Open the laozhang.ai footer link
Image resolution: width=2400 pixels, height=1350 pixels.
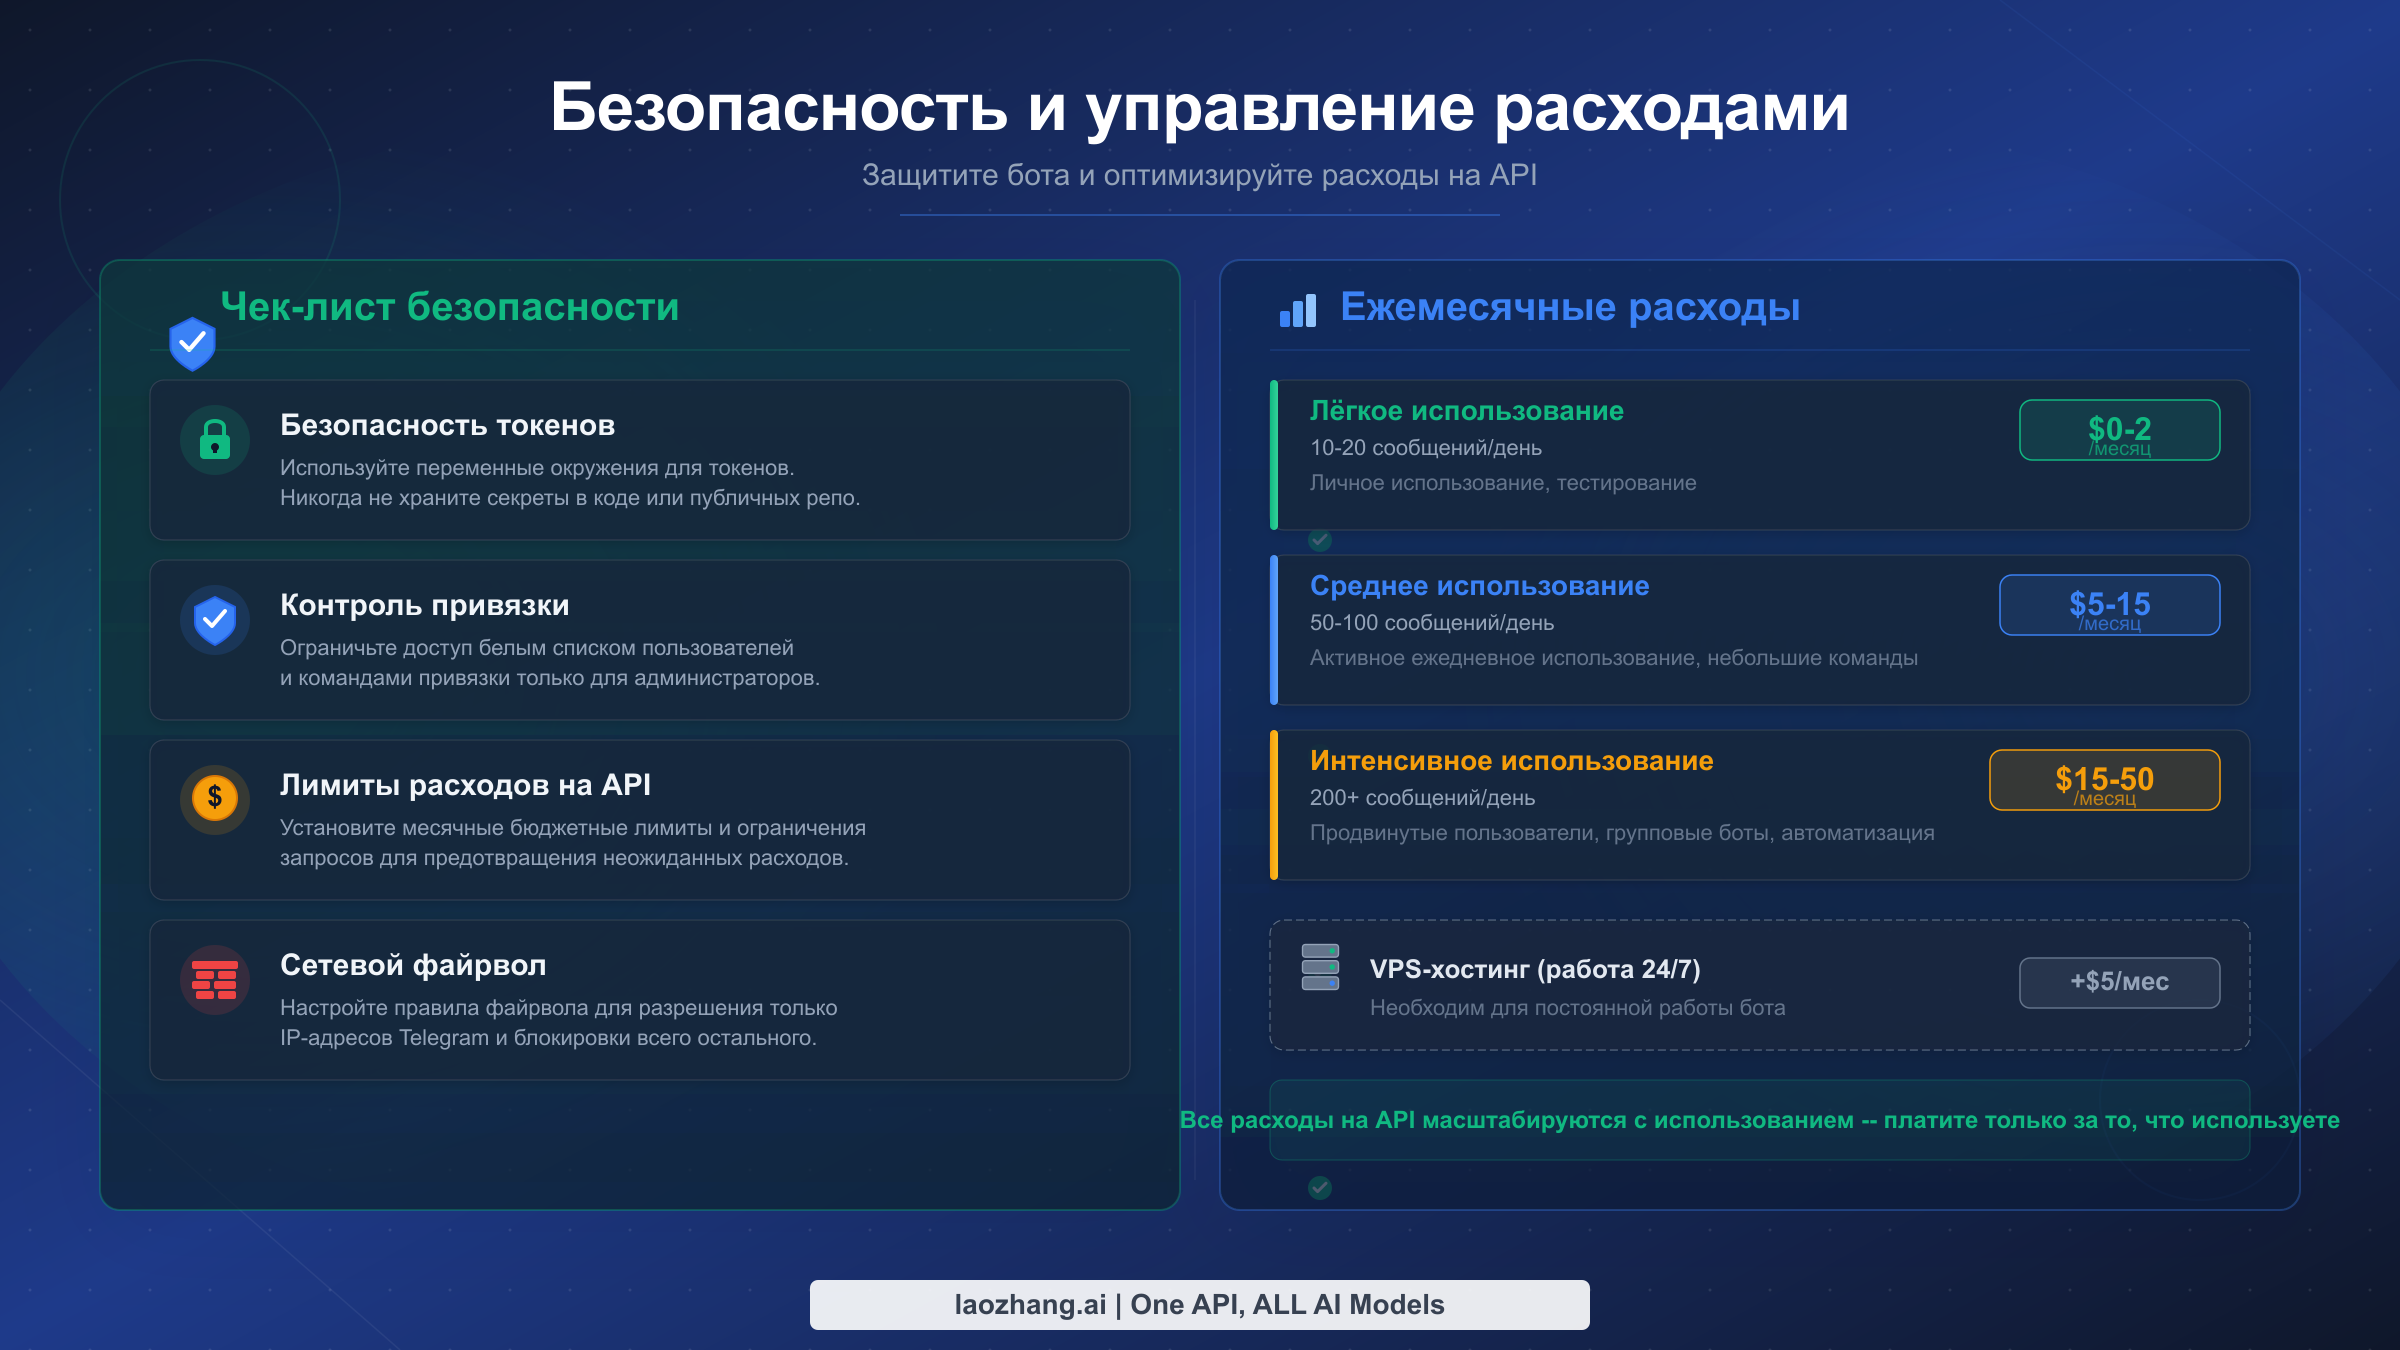pos(1199,1304)
